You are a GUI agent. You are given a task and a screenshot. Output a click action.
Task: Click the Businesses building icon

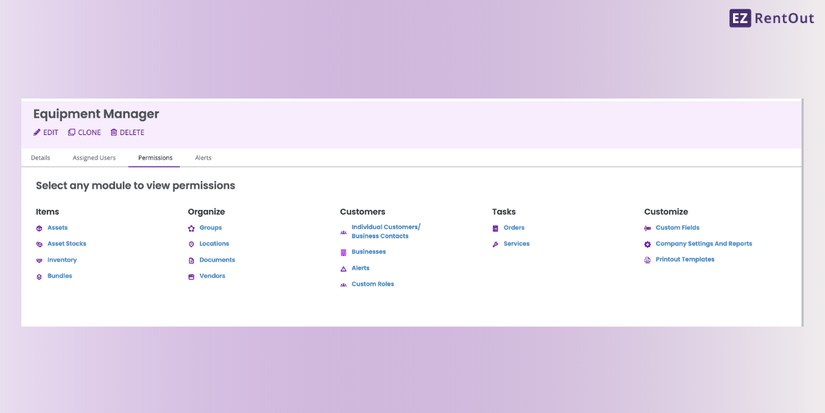(x=343, y=253)
